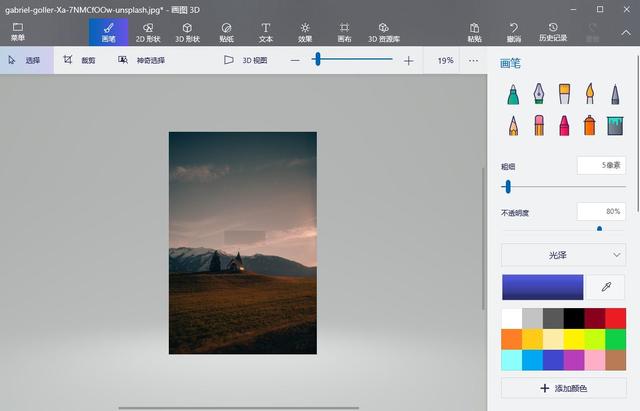Expand the 光泽 material dropdown

[563, 255]
